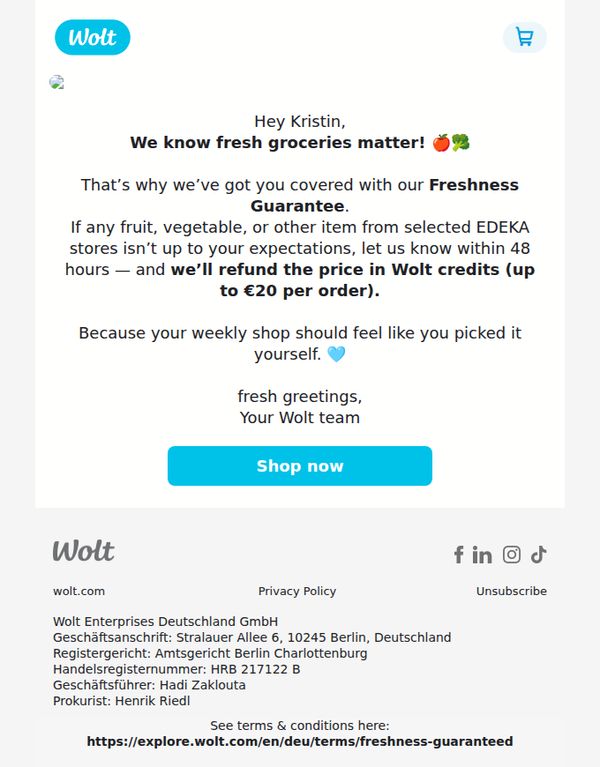Unsubscribe from Wolt emails
The height and width of the screenshot is (767, 600).
(x=511, y=591)
